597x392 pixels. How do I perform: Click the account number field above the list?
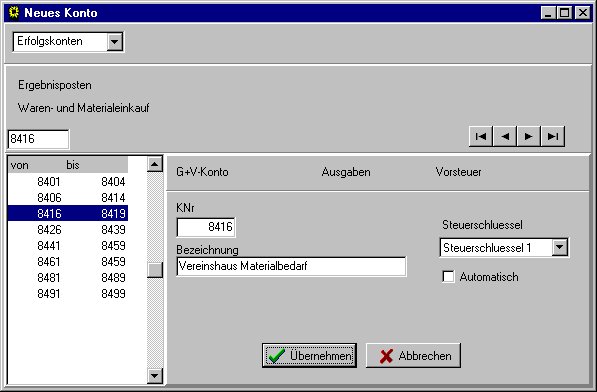point(38,139)
